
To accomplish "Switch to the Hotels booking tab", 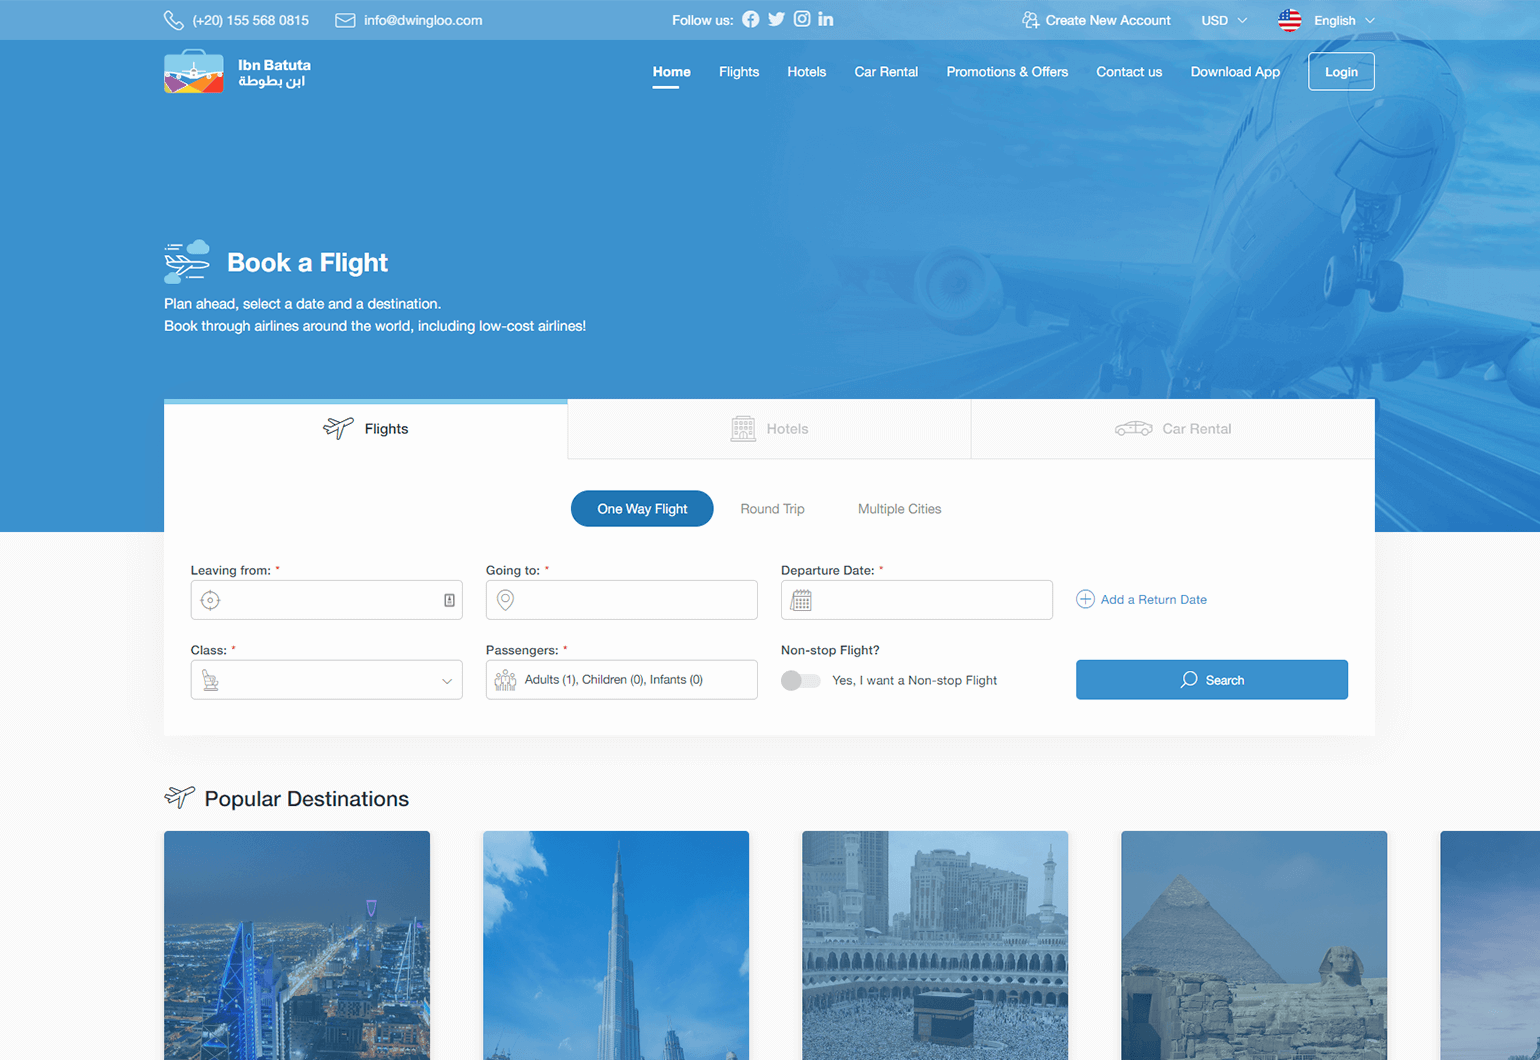I will (769, 428).
